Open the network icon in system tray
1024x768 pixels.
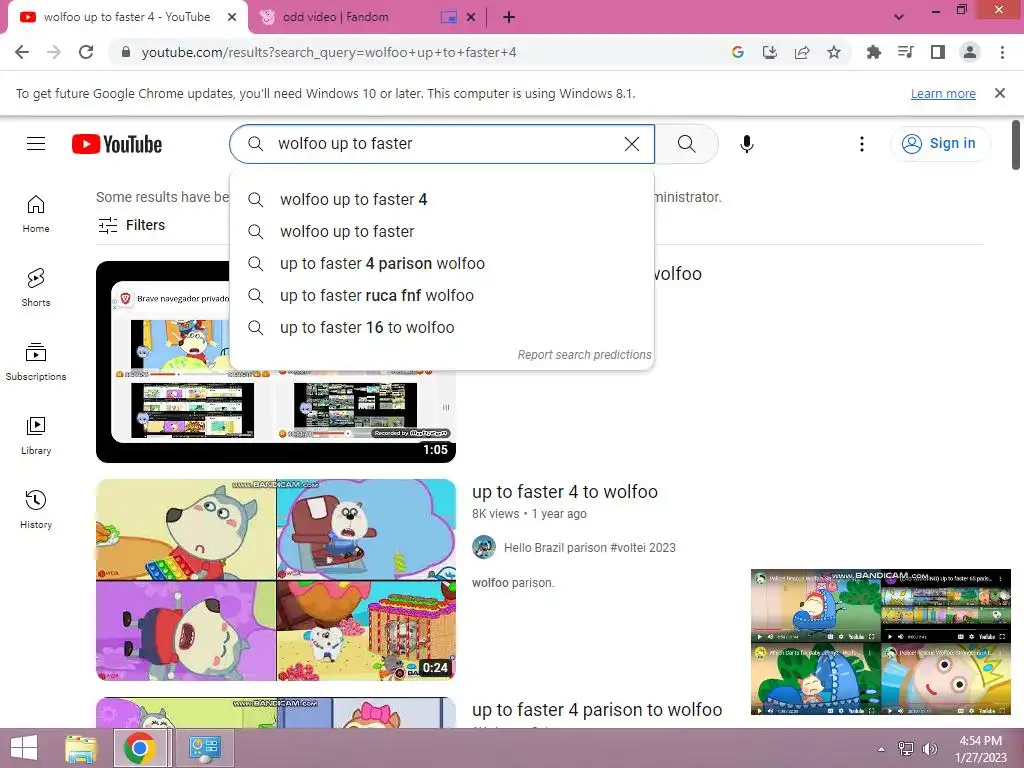point(906,749)
